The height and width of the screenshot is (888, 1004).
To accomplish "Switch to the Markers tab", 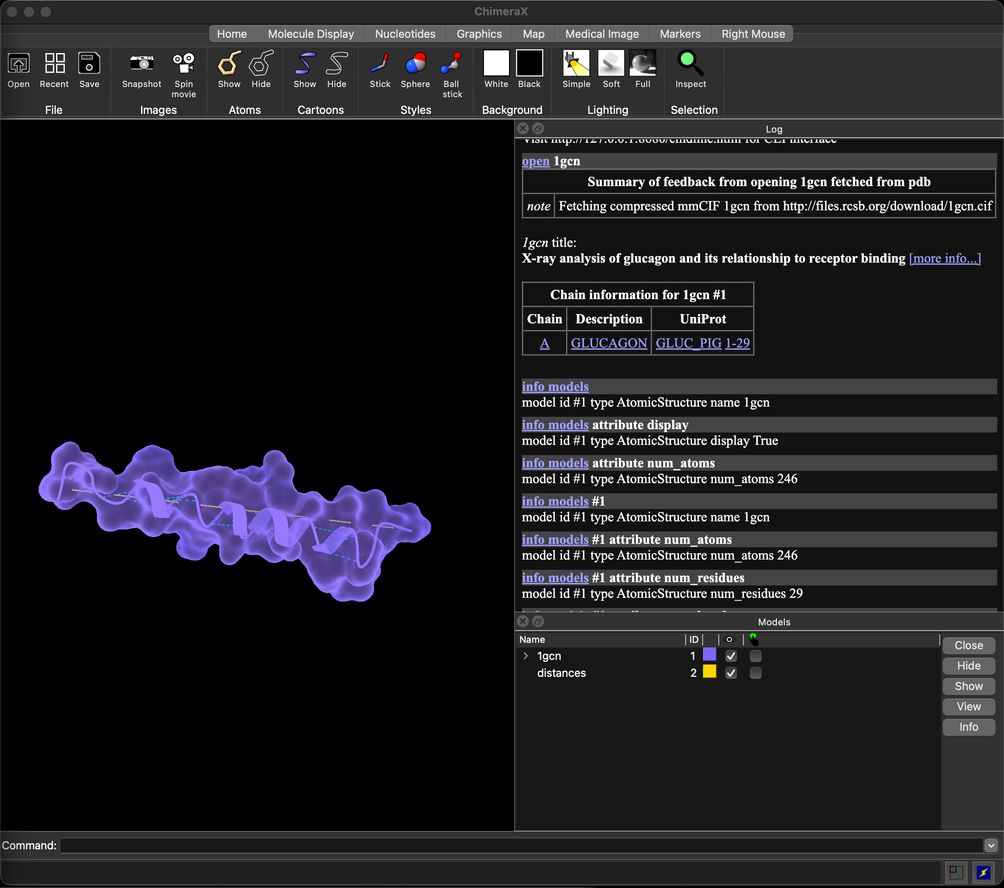I will click(x=680, y=34).
